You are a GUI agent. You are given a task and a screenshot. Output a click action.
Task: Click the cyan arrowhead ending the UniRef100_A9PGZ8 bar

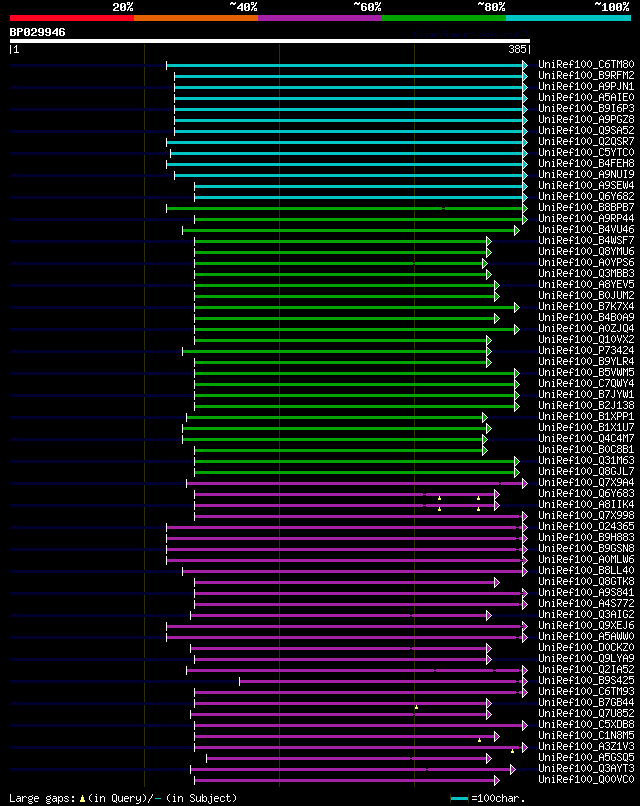[525, 120]
